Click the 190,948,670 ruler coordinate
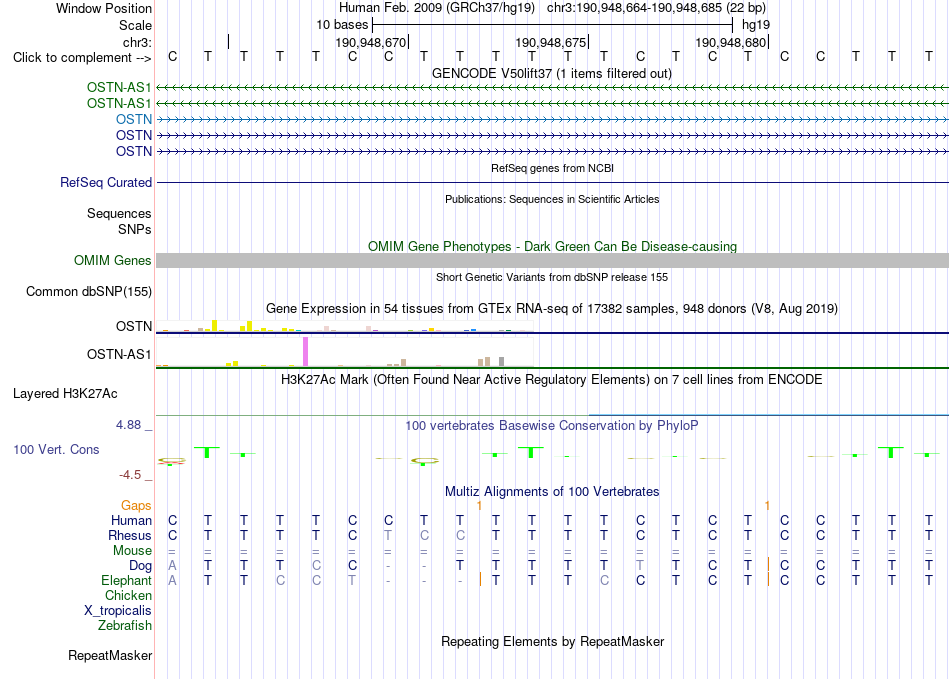The height and width of the screenshot is (679, 950). point(371,42)
